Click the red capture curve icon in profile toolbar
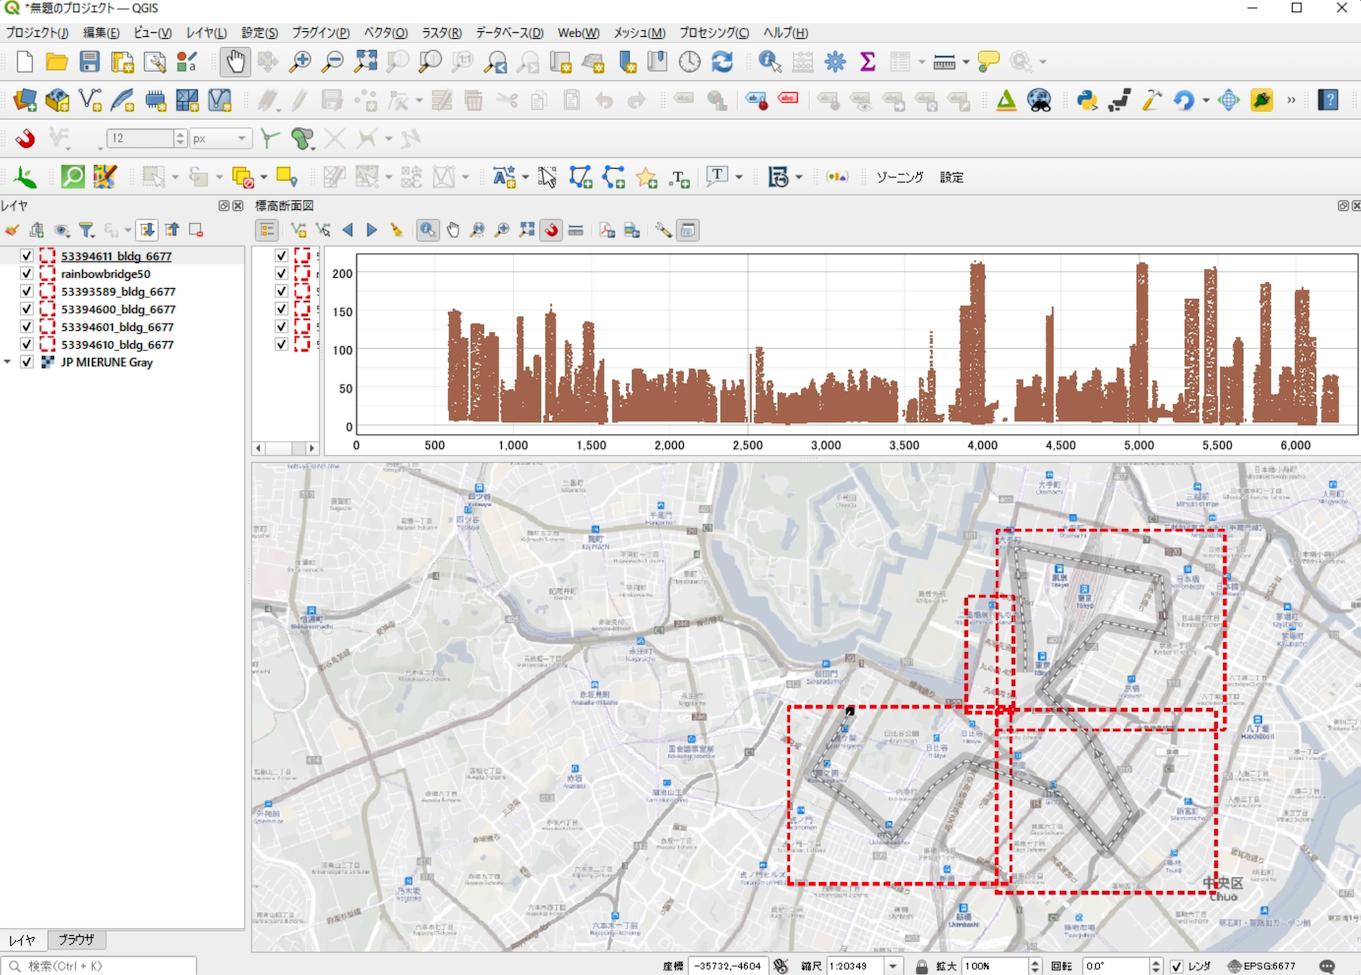The image size is (1361, 975). (551, 231)
